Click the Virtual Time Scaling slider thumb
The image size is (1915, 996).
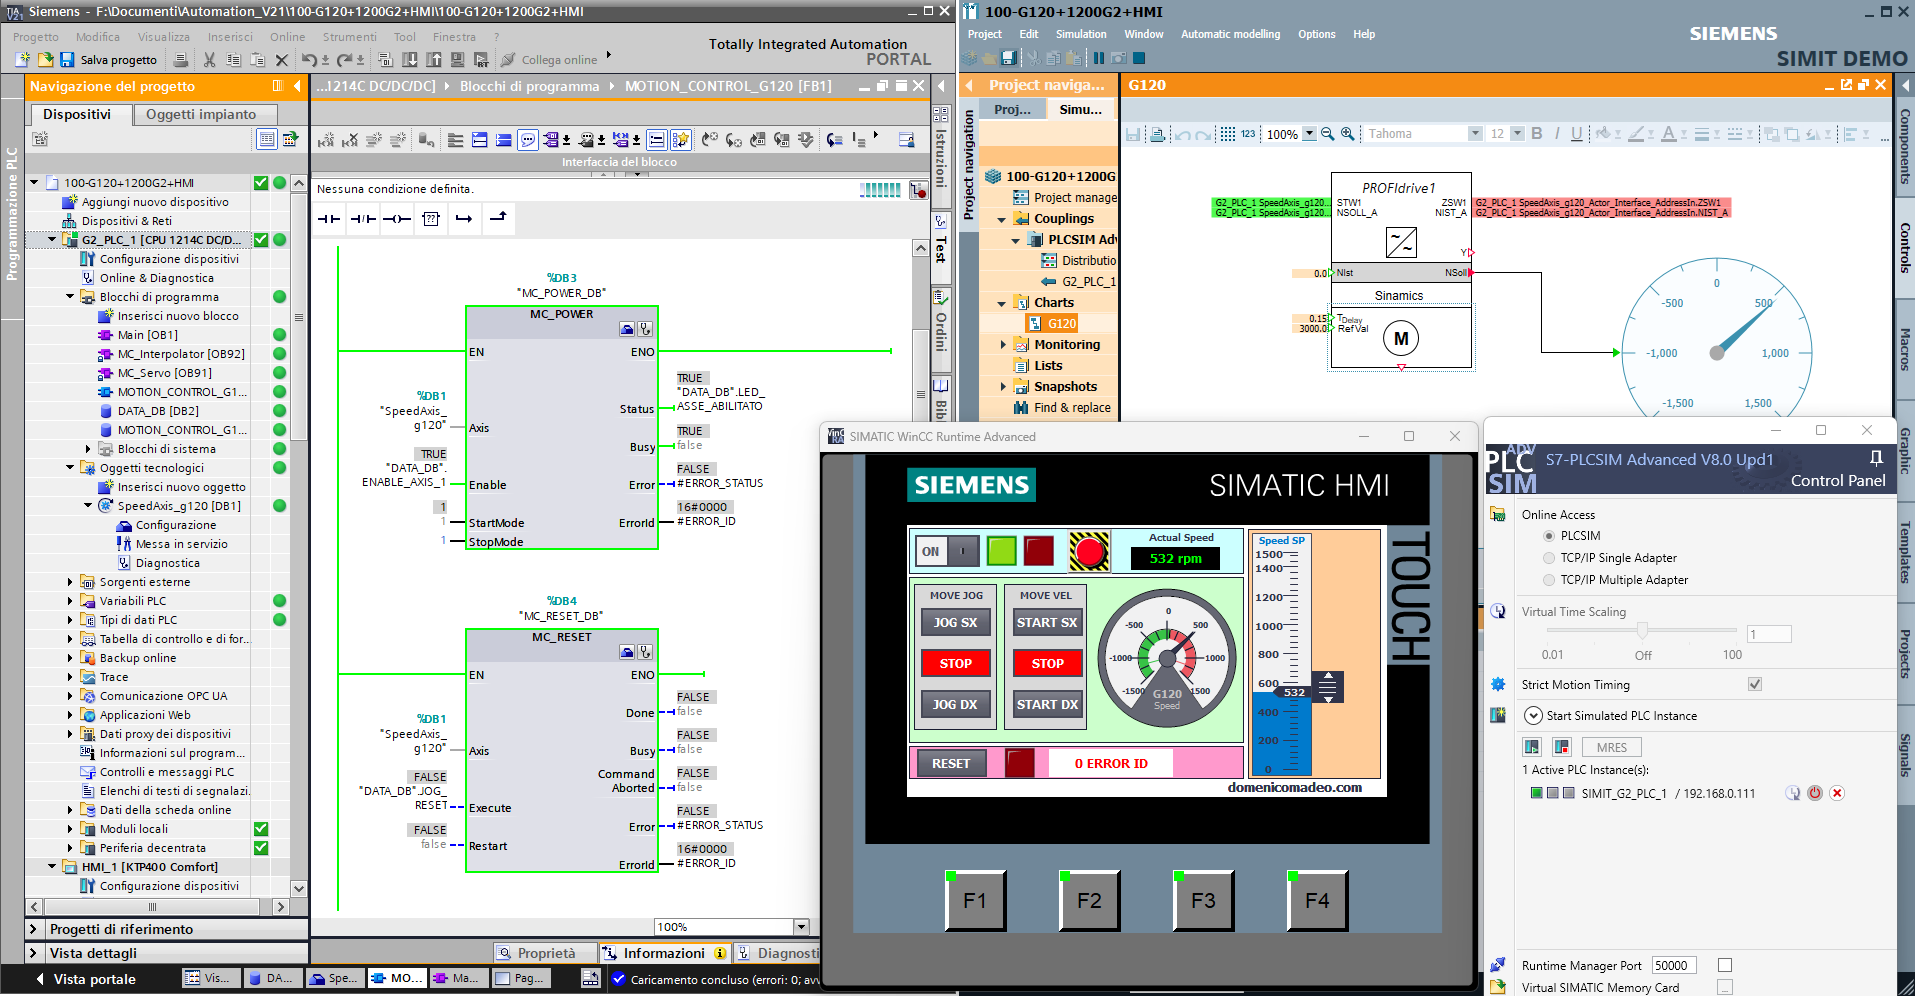point(1642,631)
